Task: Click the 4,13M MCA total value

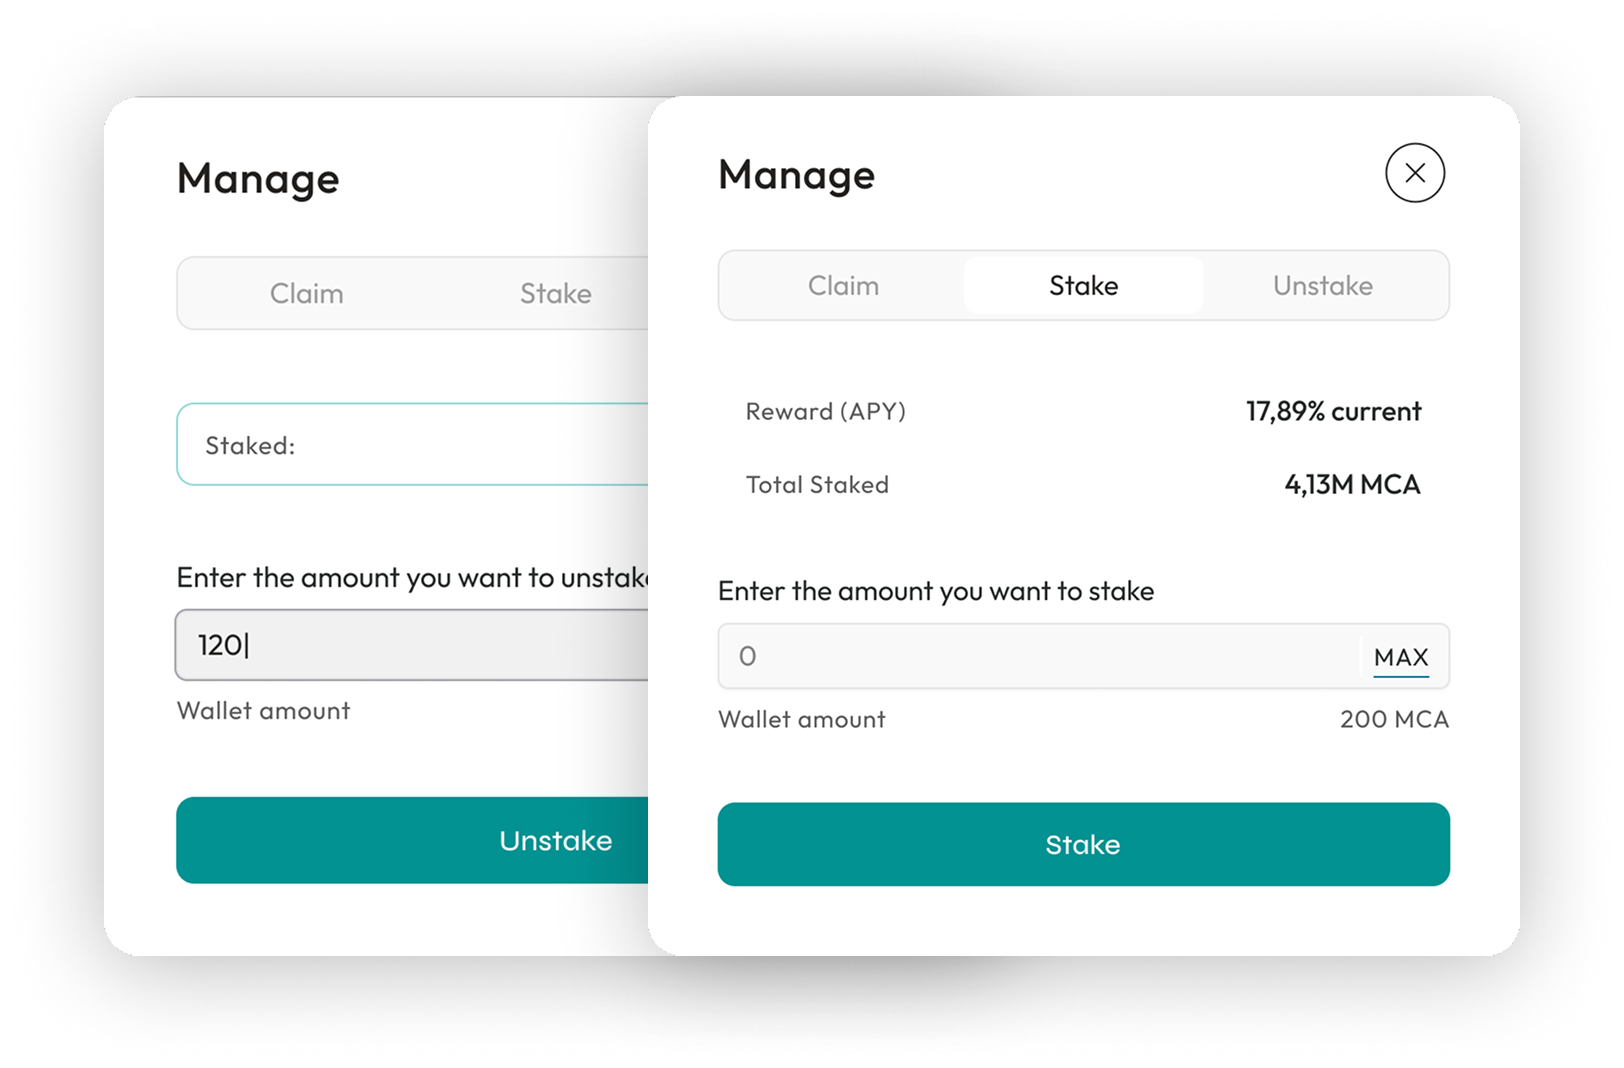Action: 1352,485
